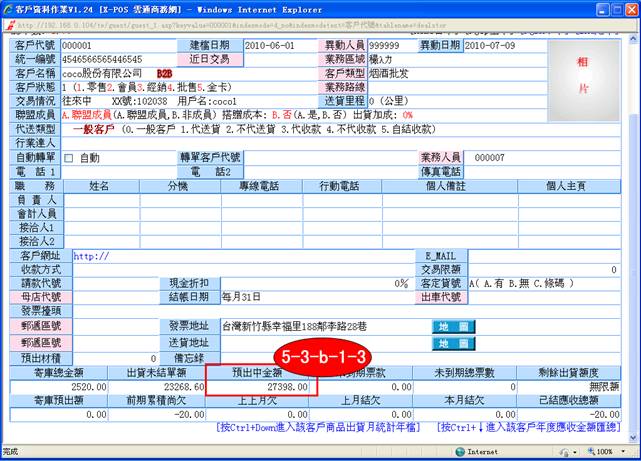Image resolution: width=641 pixels, height=461 pixels.
Task: Click the Internet Explorer icon in title bar
Action: click(8, 7)
